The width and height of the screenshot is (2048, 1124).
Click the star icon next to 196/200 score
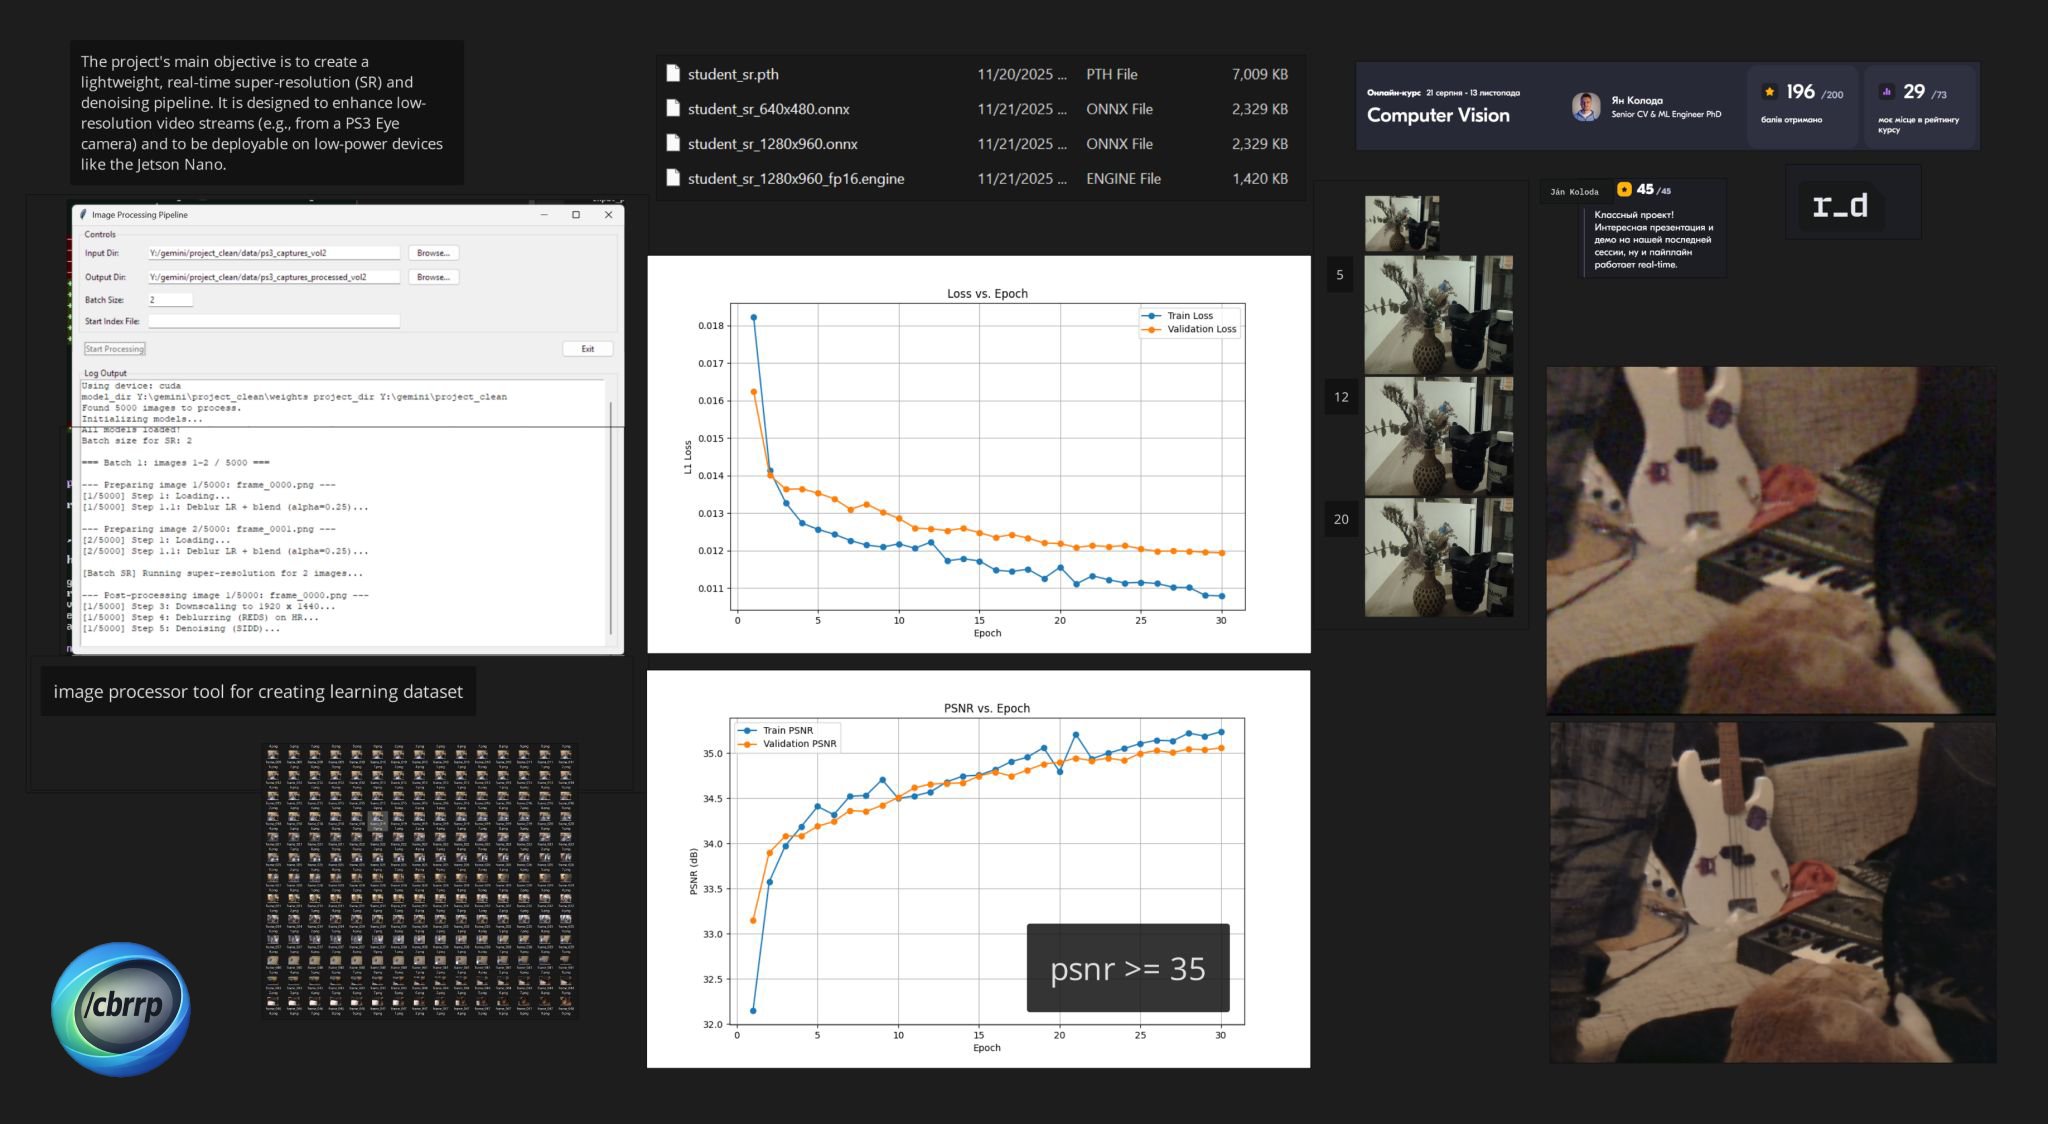pyautogui.click(x=1770, y=91)
